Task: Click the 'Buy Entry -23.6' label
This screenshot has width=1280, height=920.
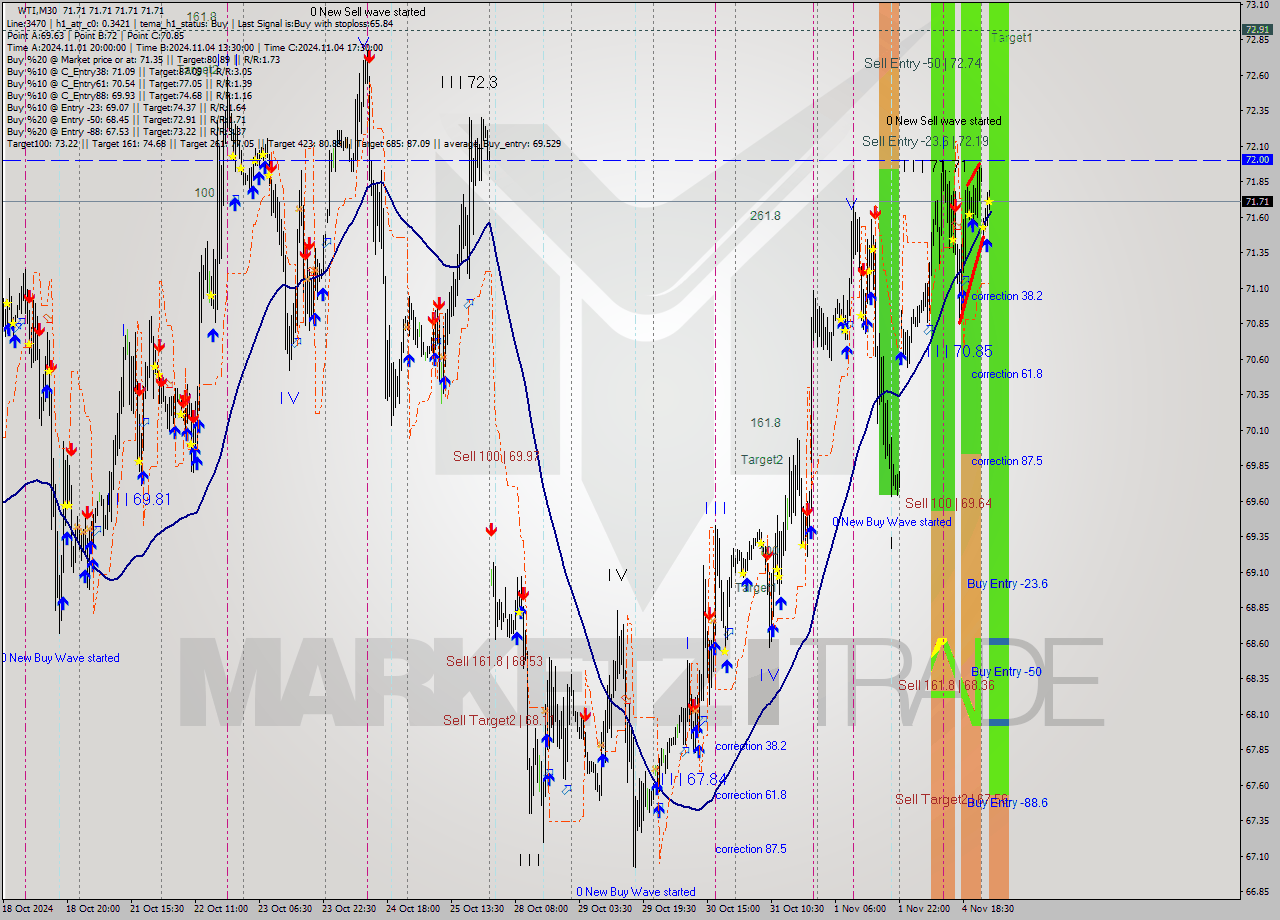Action: 1007,583
